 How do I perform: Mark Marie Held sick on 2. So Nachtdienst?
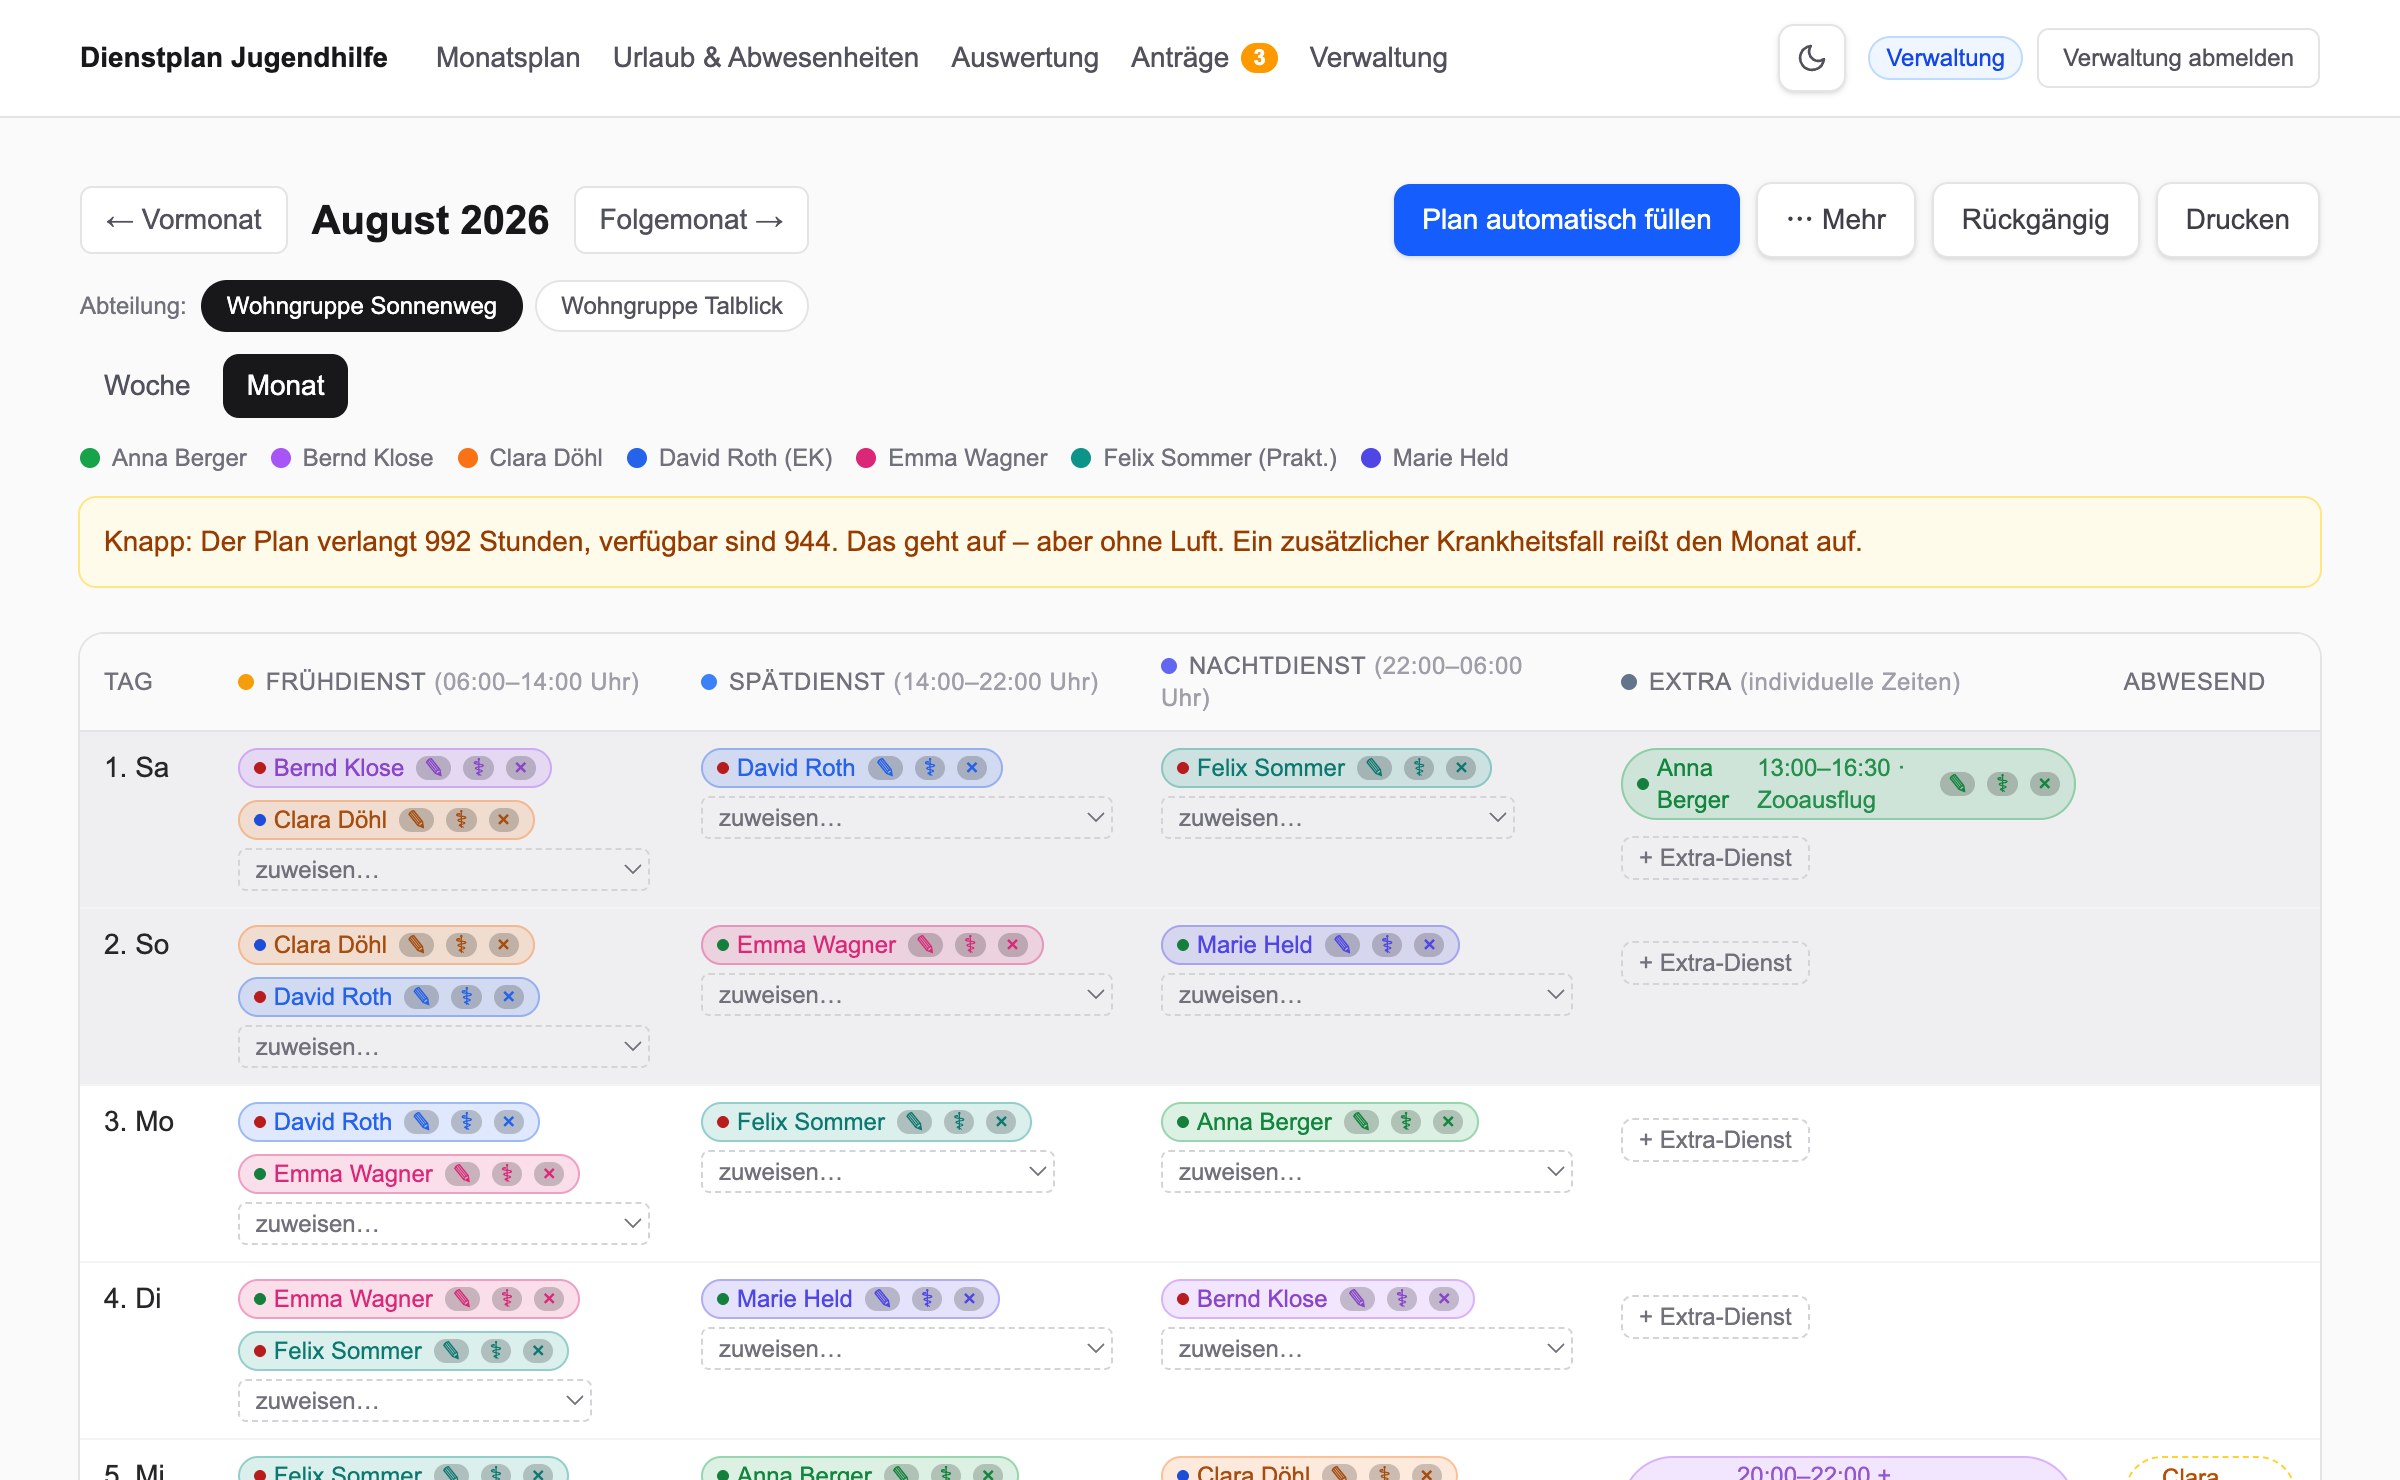click(1386, 945)
